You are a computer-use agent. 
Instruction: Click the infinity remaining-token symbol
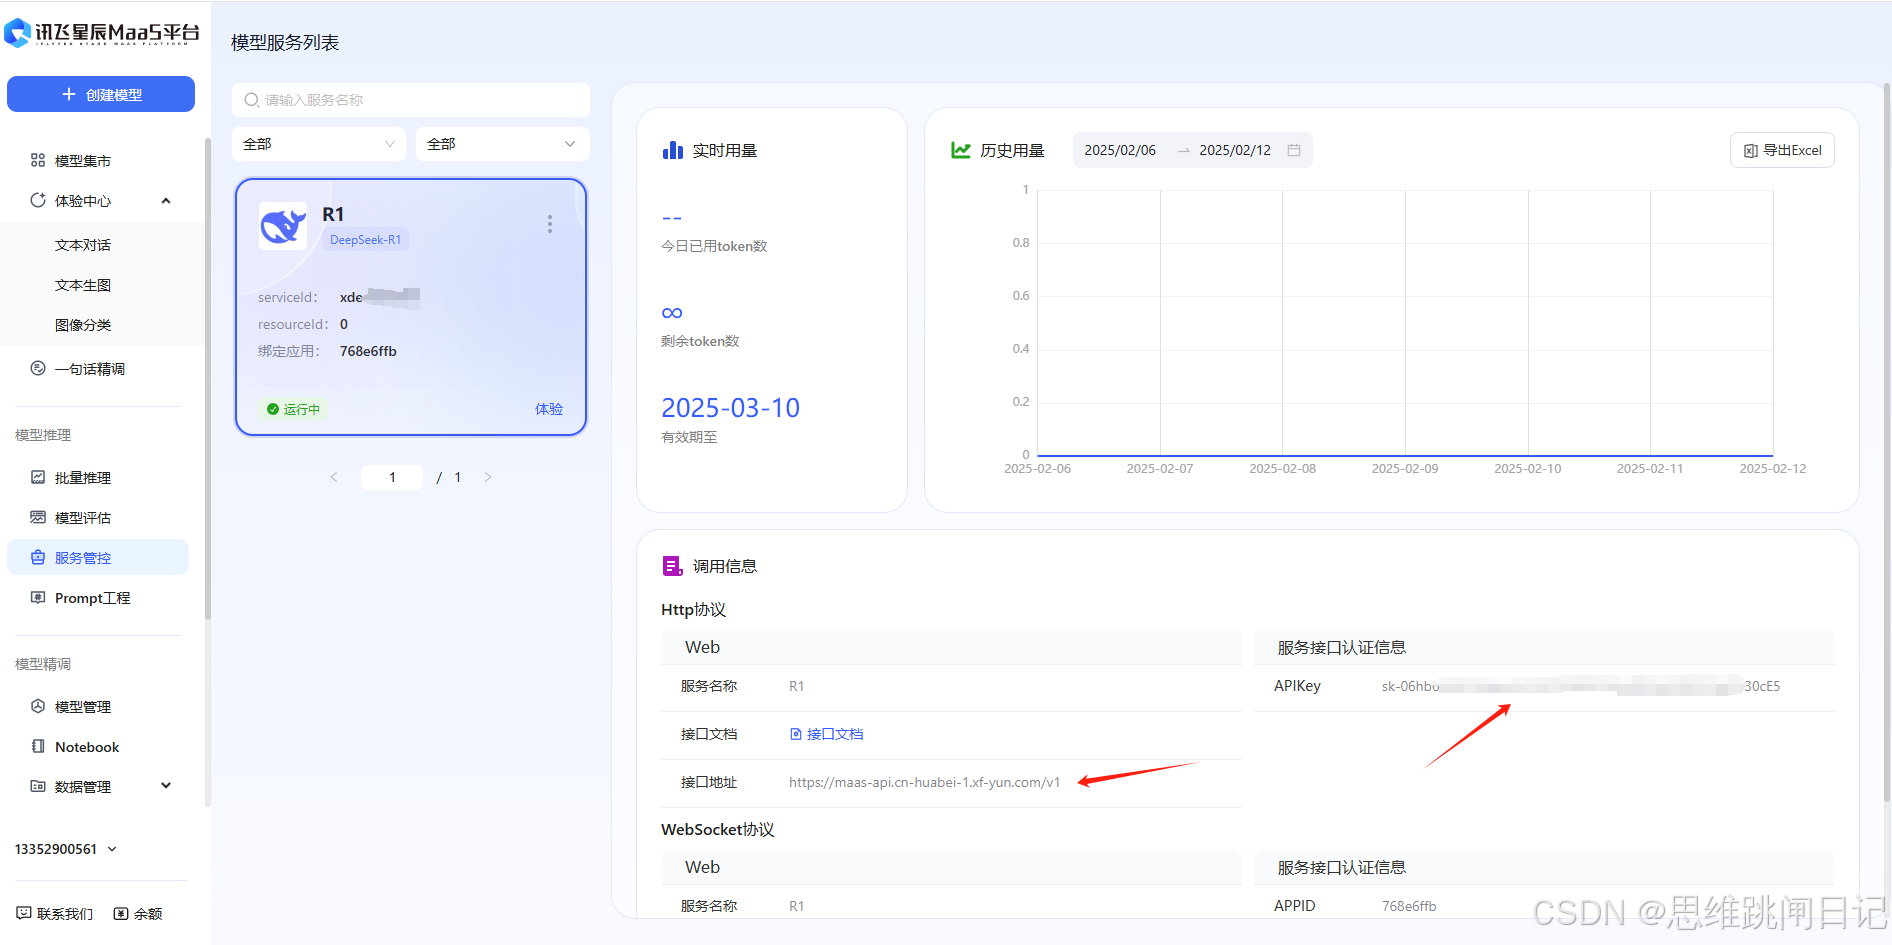[x=672, y=313]
